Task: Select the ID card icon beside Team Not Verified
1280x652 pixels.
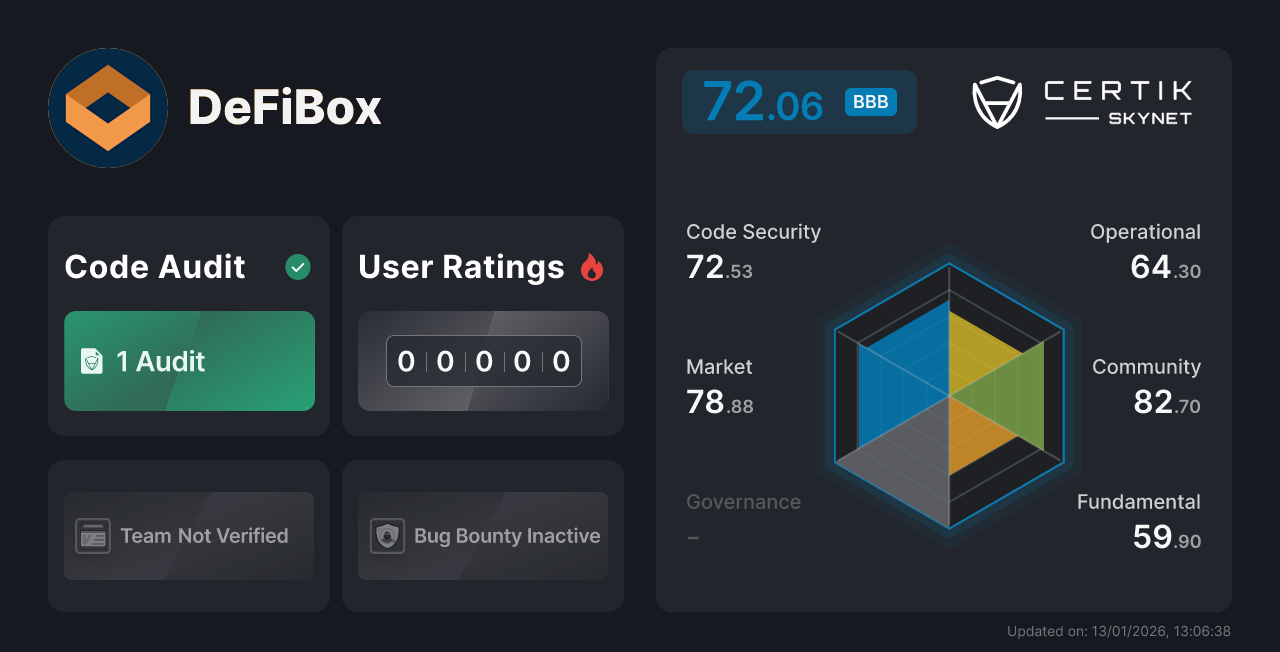Action: pyautogui.click(x=94, y=536)
